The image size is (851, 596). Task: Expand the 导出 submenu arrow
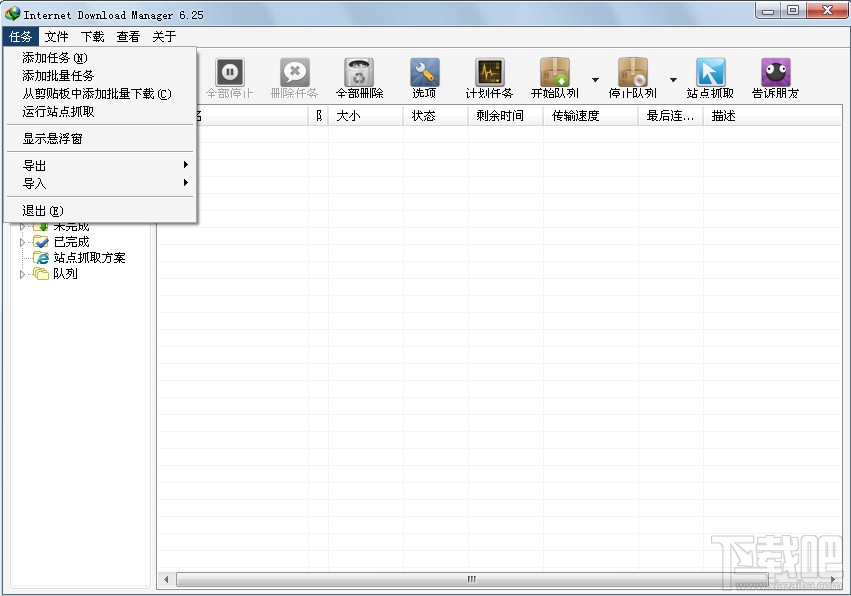point(186,164)
